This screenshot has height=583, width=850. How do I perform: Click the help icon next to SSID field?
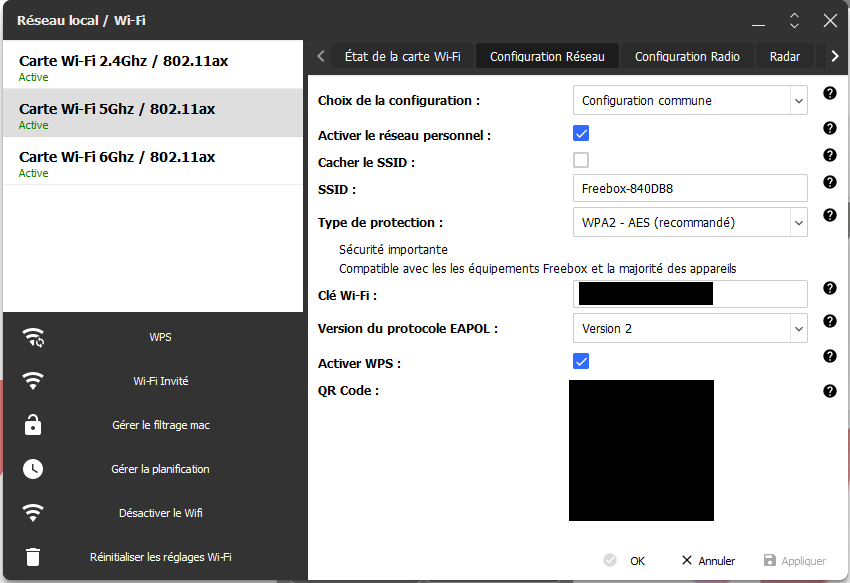click(829, 182)
